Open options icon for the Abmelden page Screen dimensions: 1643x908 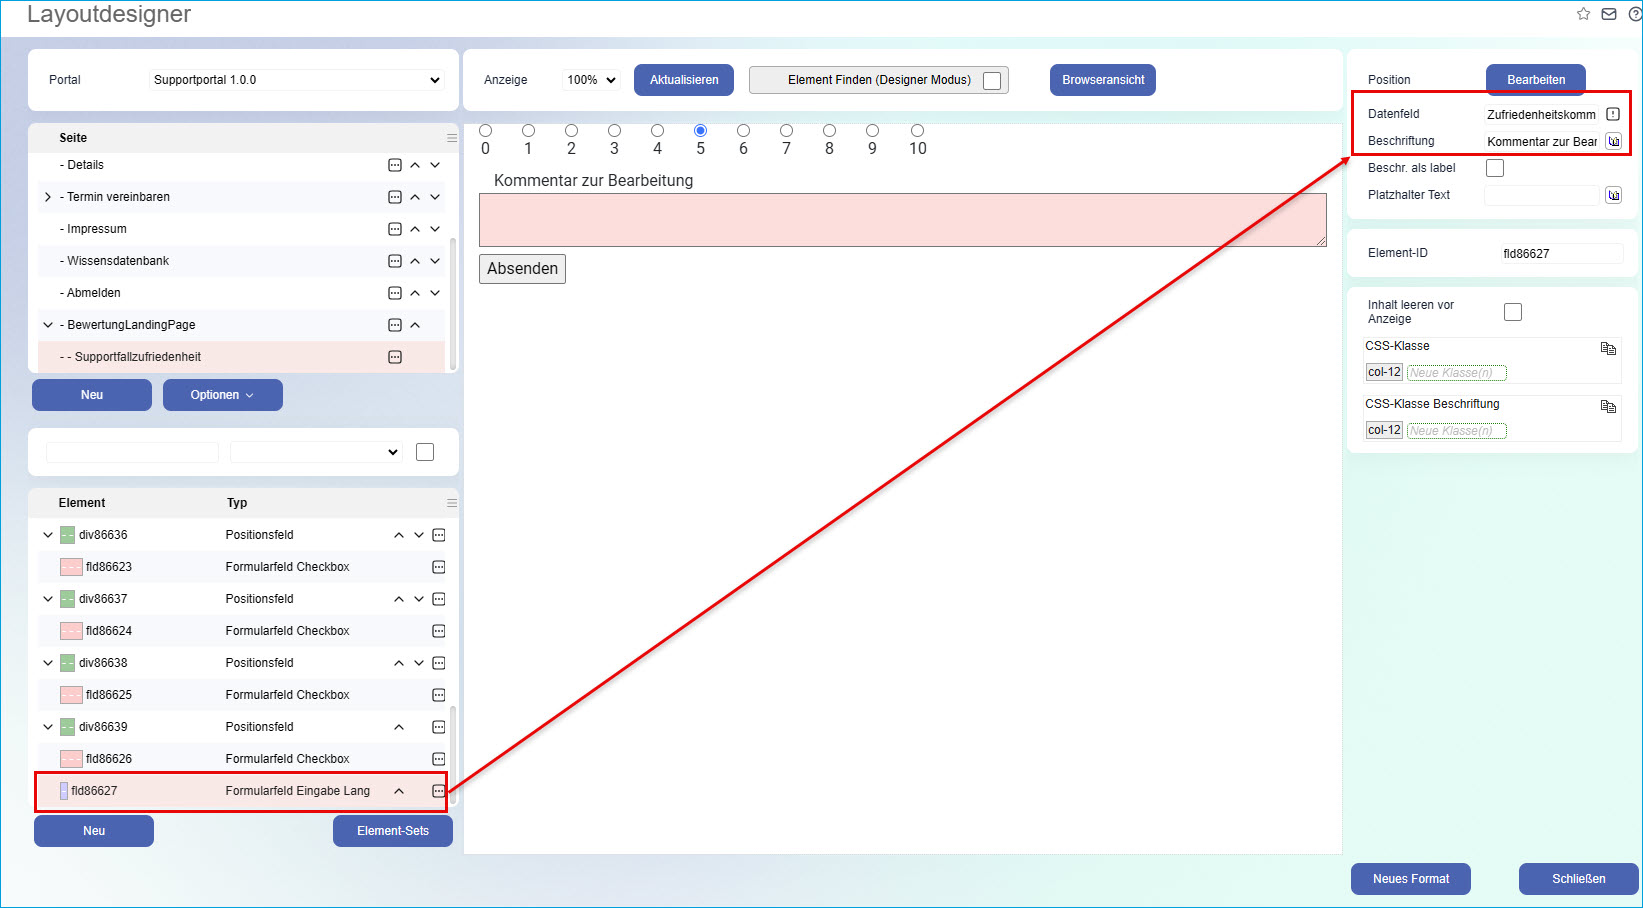click(395, 293)
